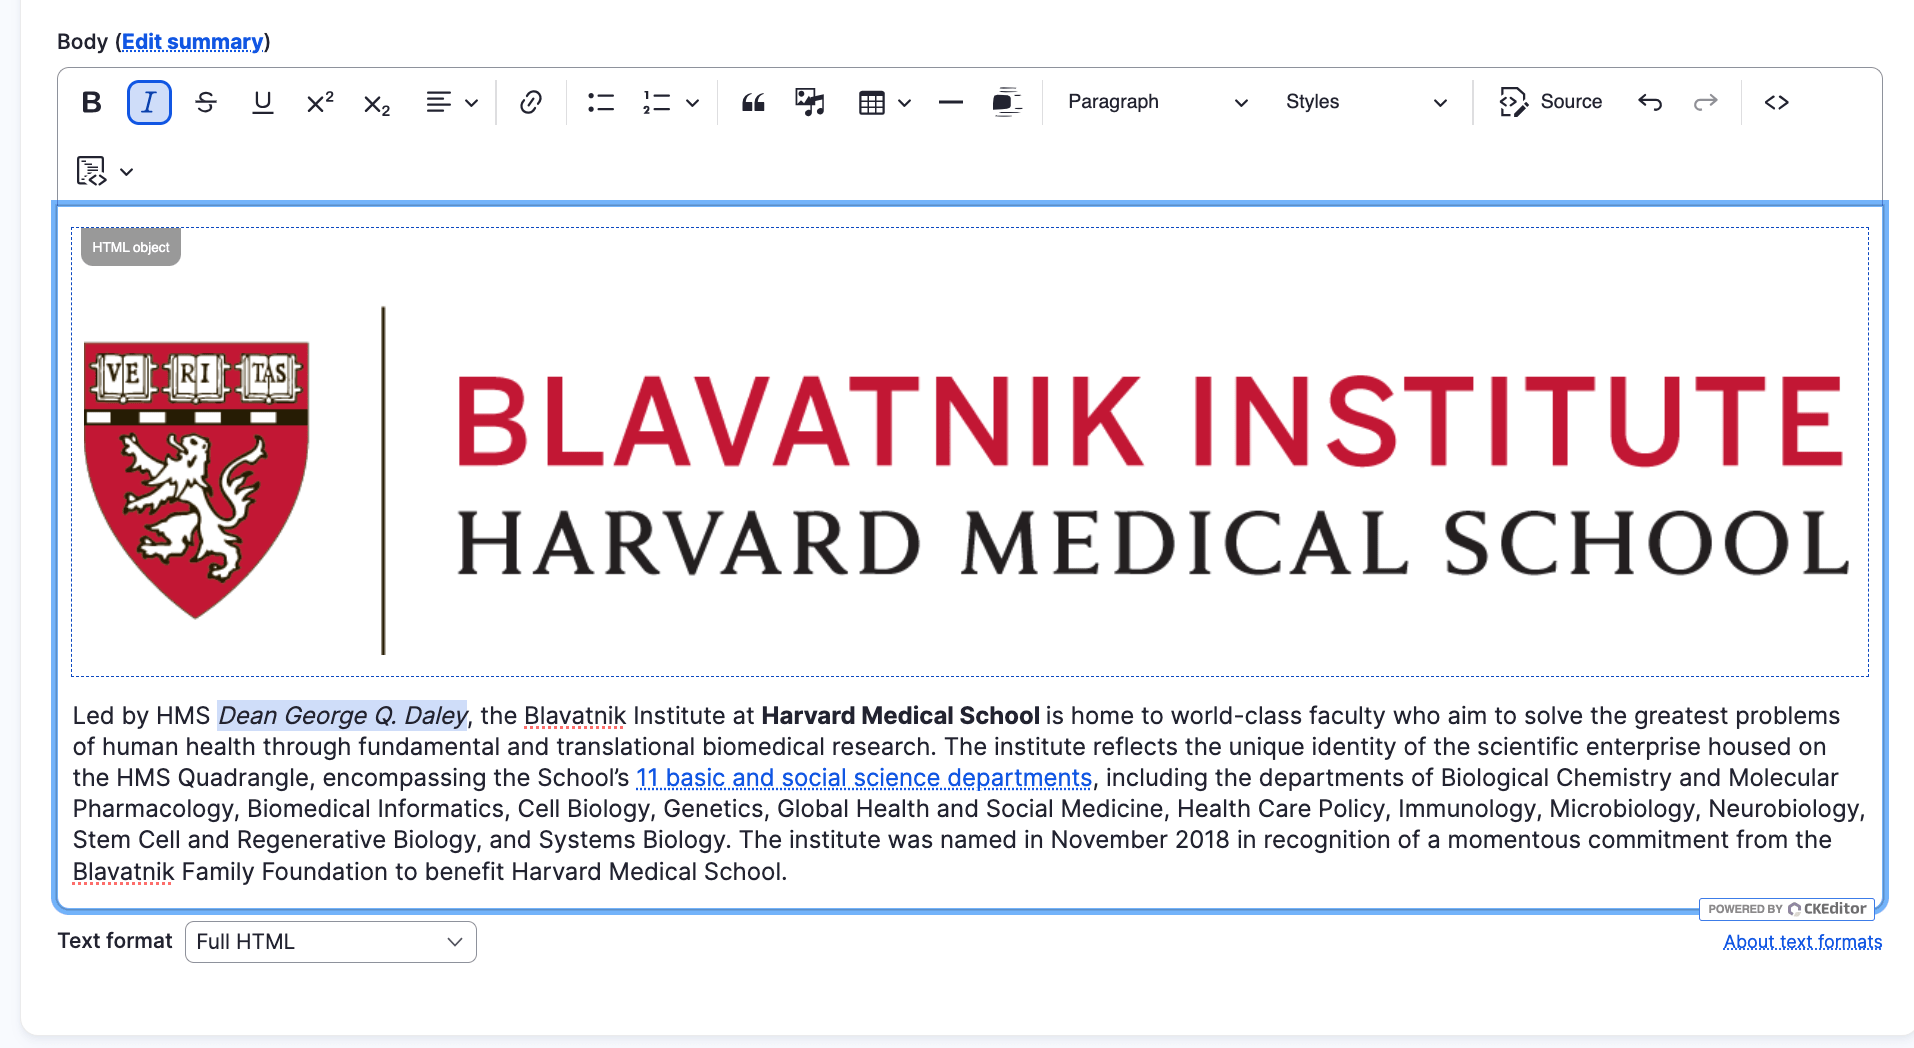1914x1048 pixels.
Task: Insert a horizontal line
Action: pyautogui.click(x=951, y=102)
